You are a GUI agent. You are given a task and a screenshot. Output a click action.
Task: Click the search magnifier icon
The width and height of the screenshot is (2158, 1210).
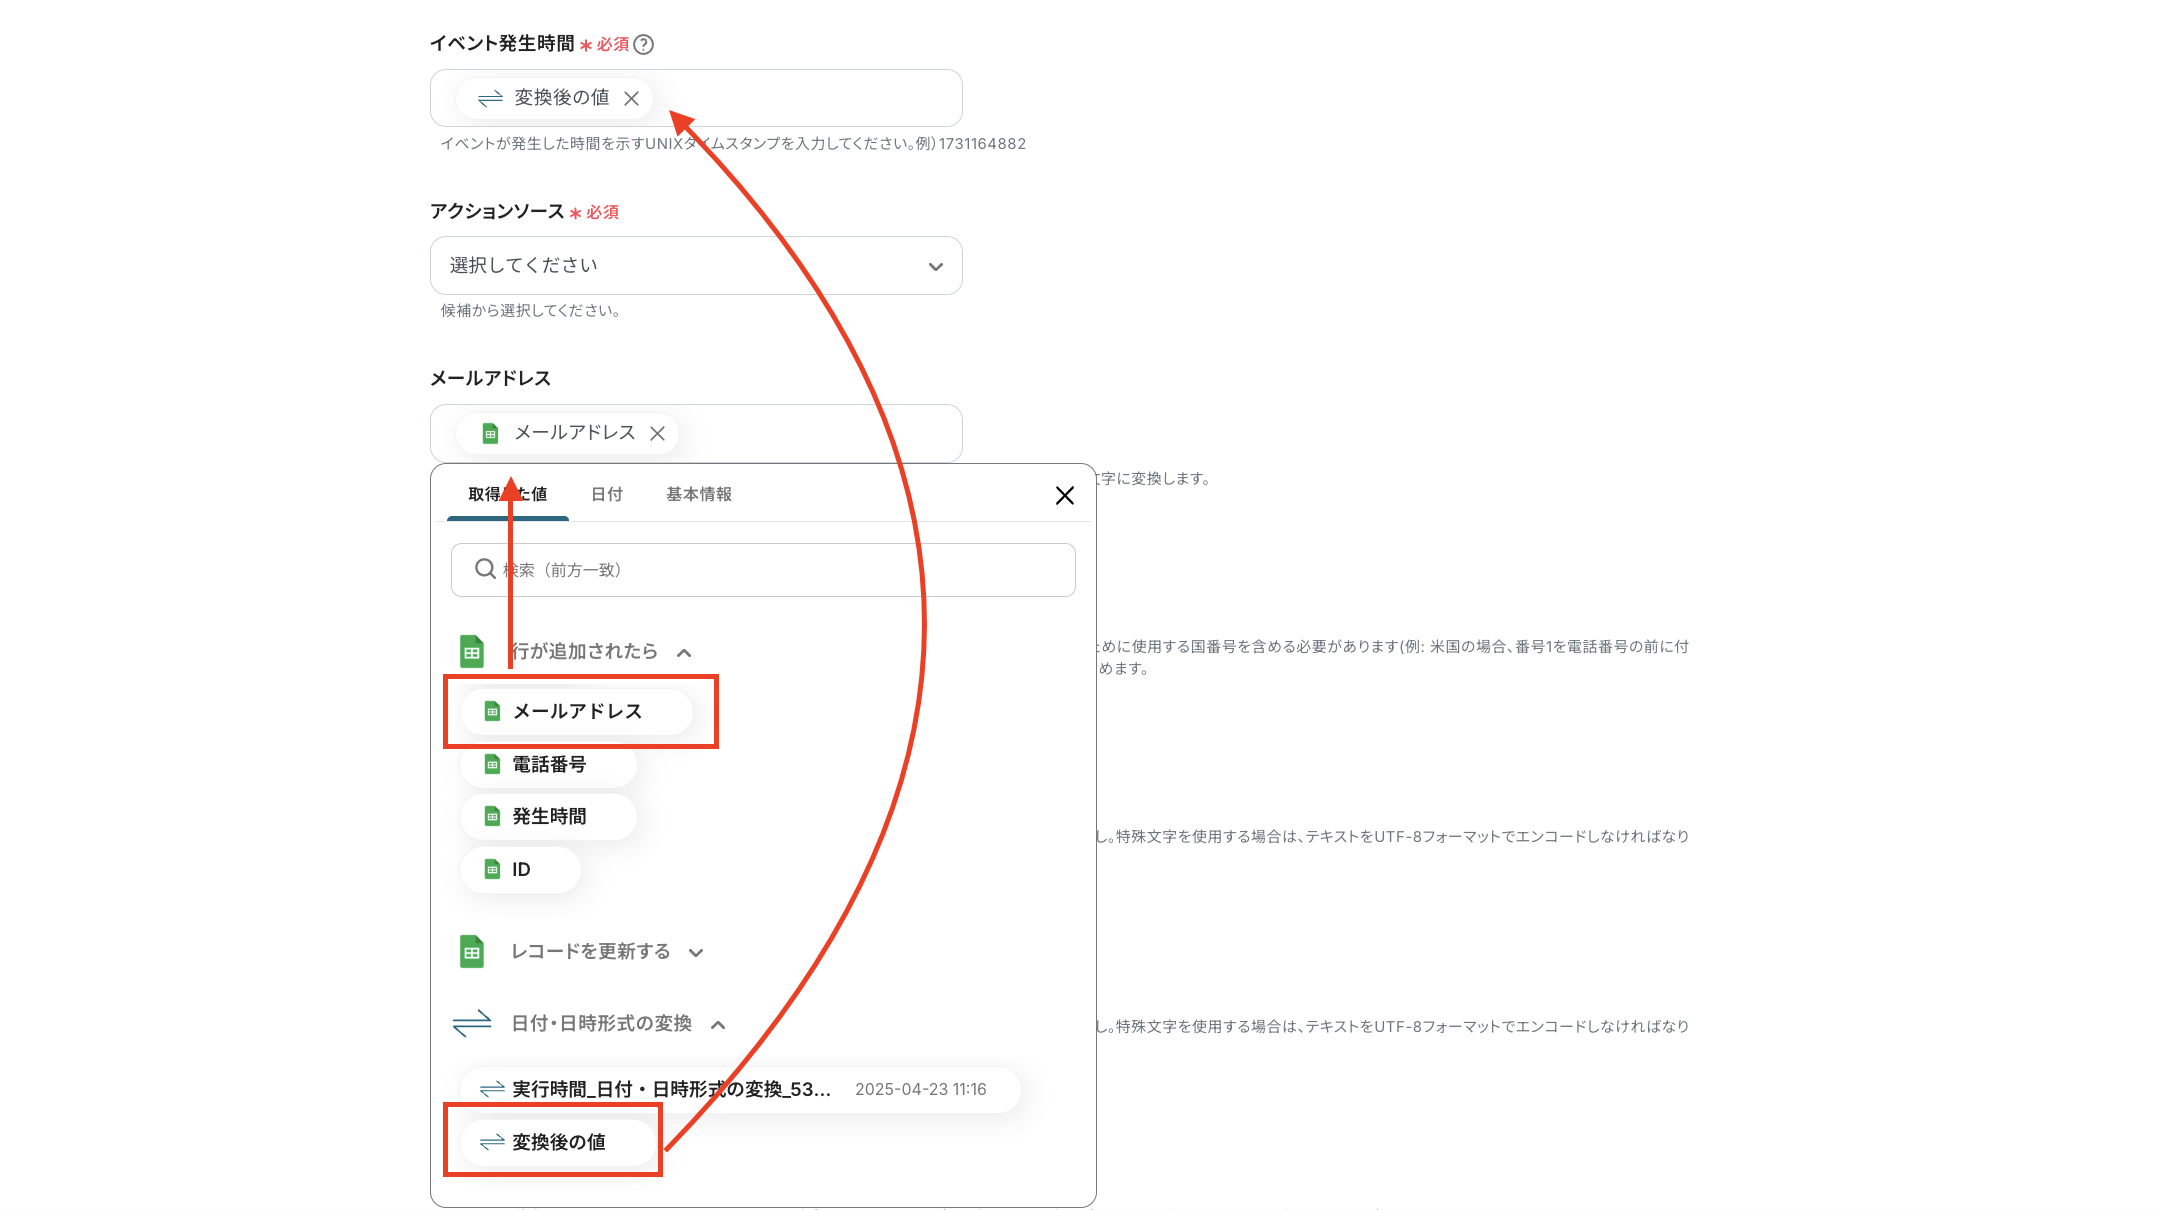[485, 569]
